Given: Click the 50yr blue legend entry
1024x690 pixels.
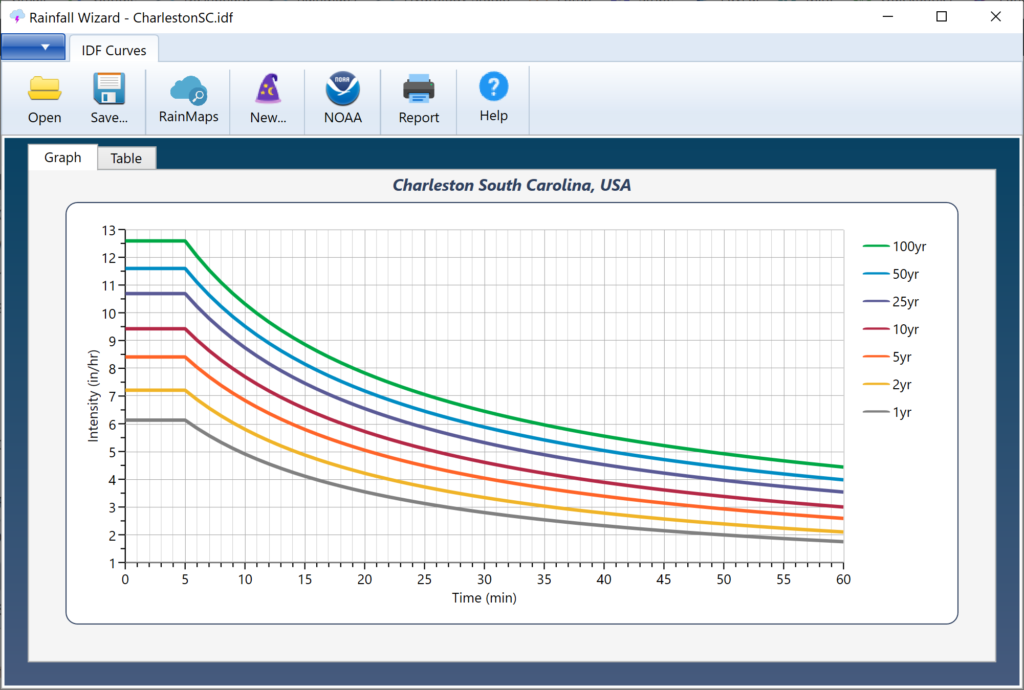Looking at the screenshot, I should point(891,274).
